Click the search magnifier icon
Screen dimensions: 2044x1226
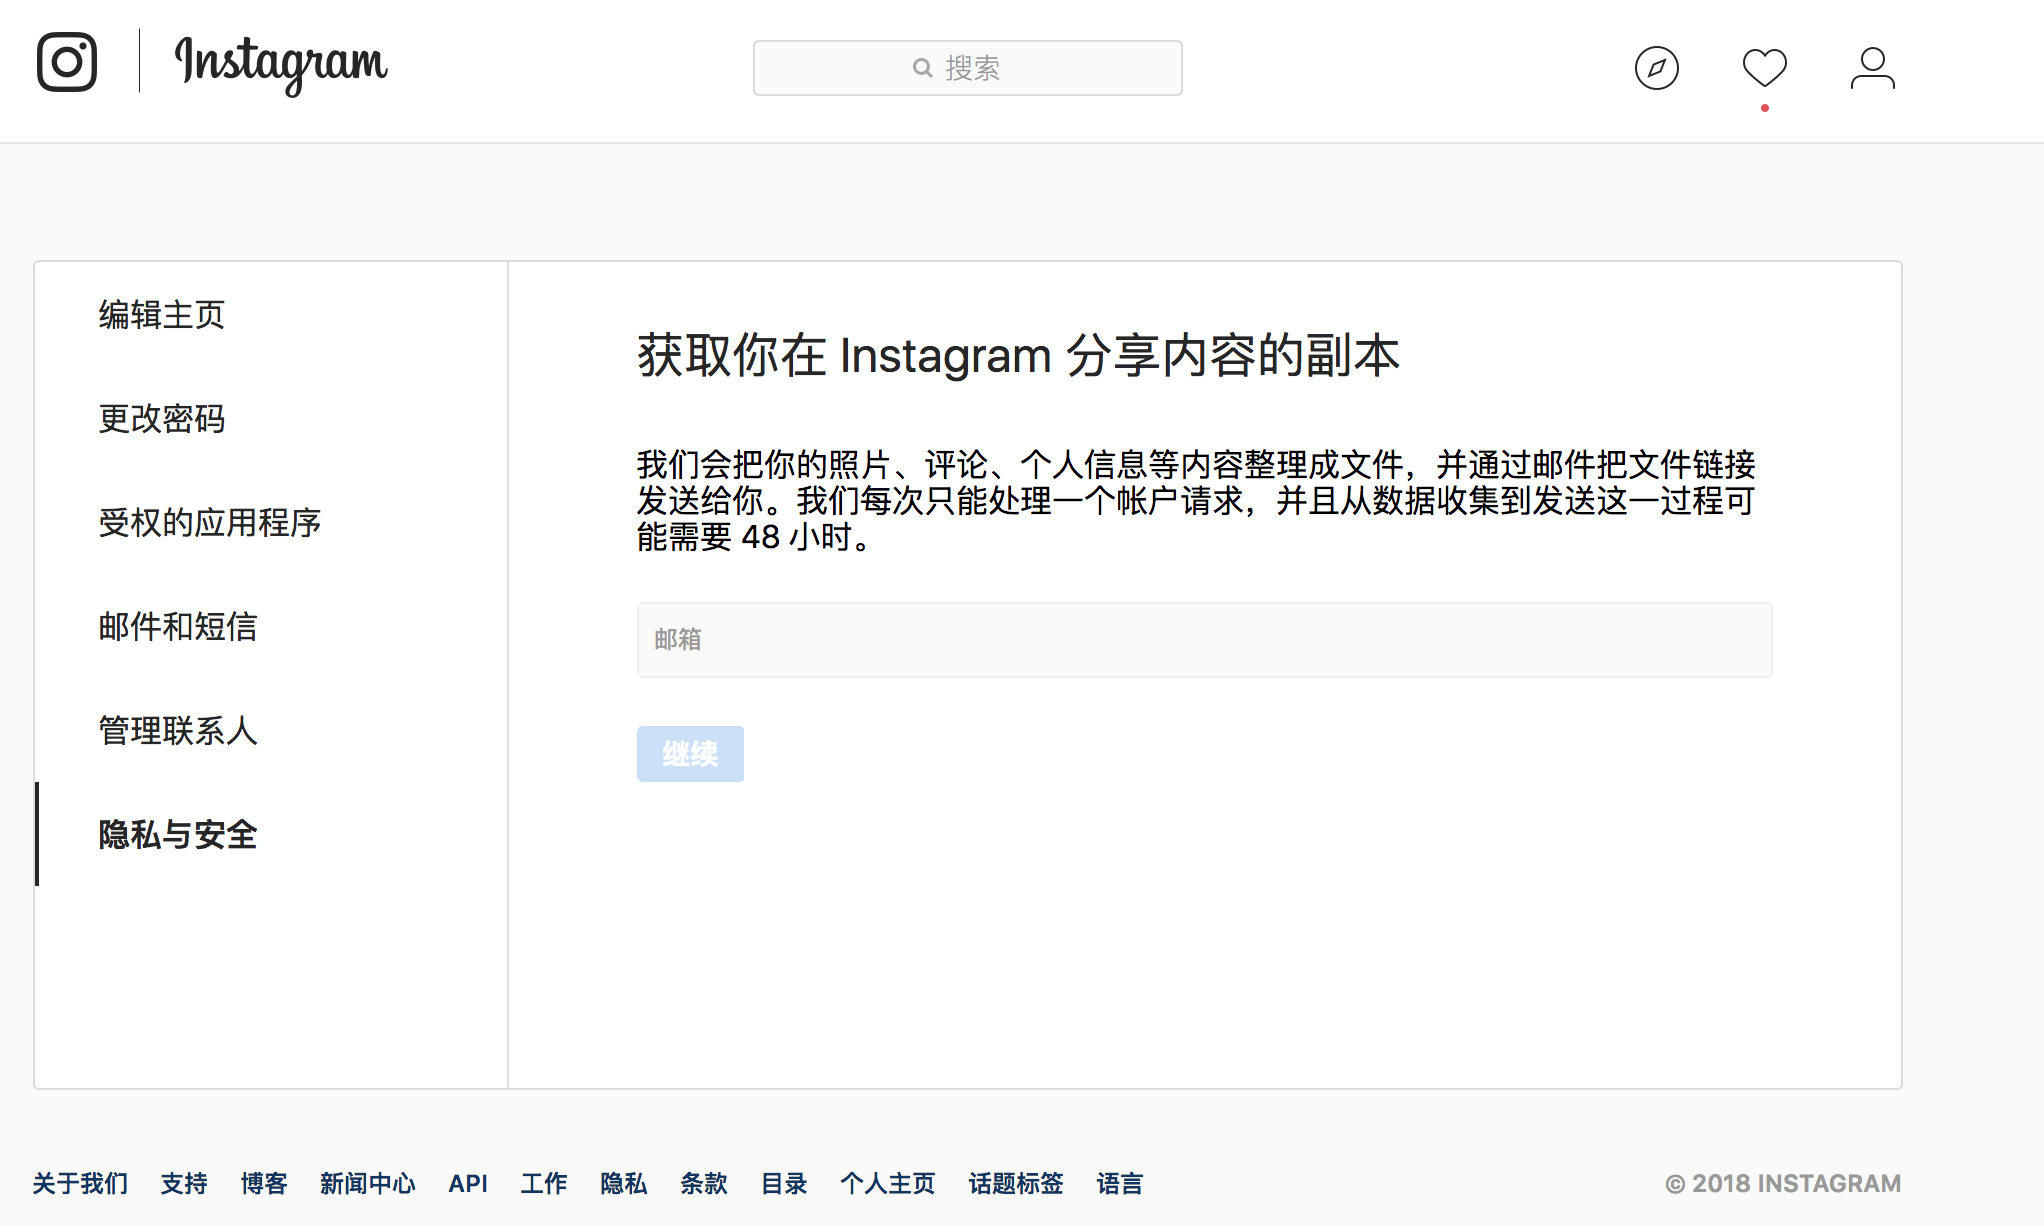point(922,68)
